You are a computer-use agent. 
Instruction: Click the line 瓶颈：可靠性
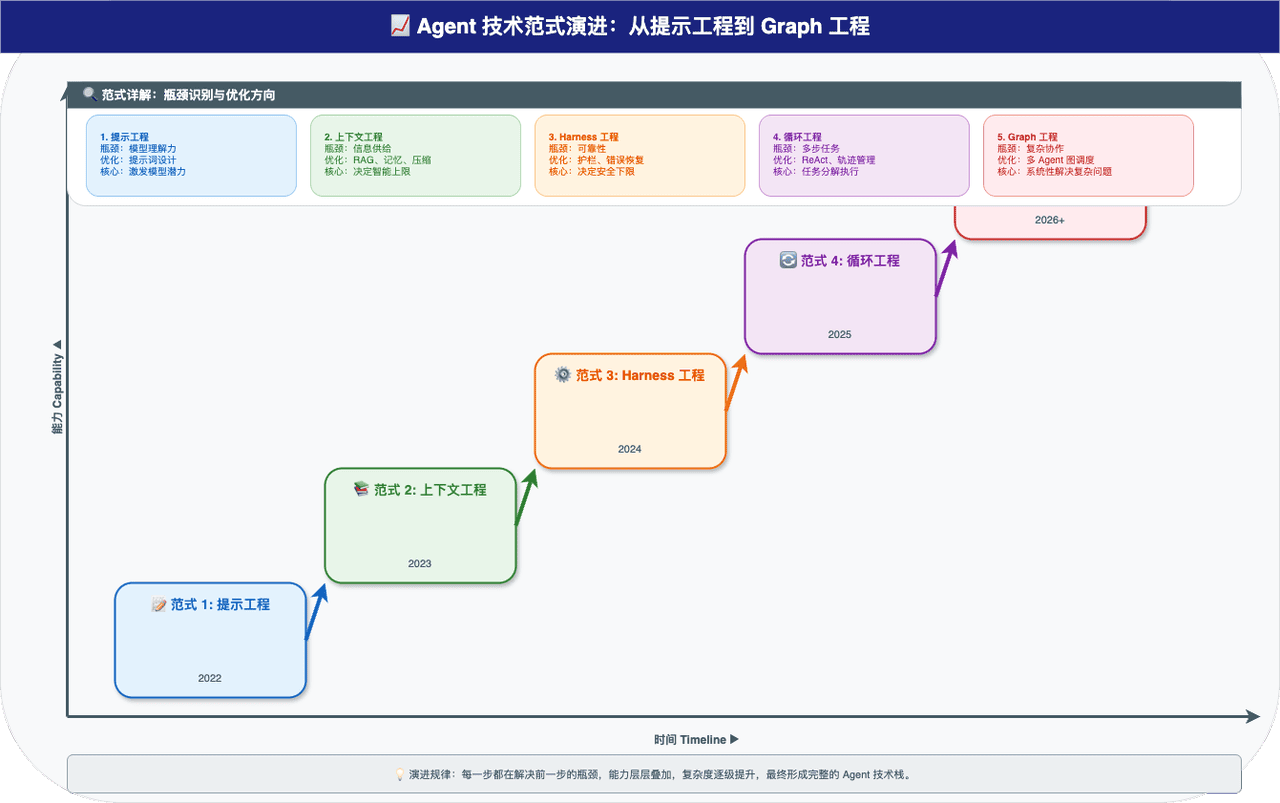[577, 148]
